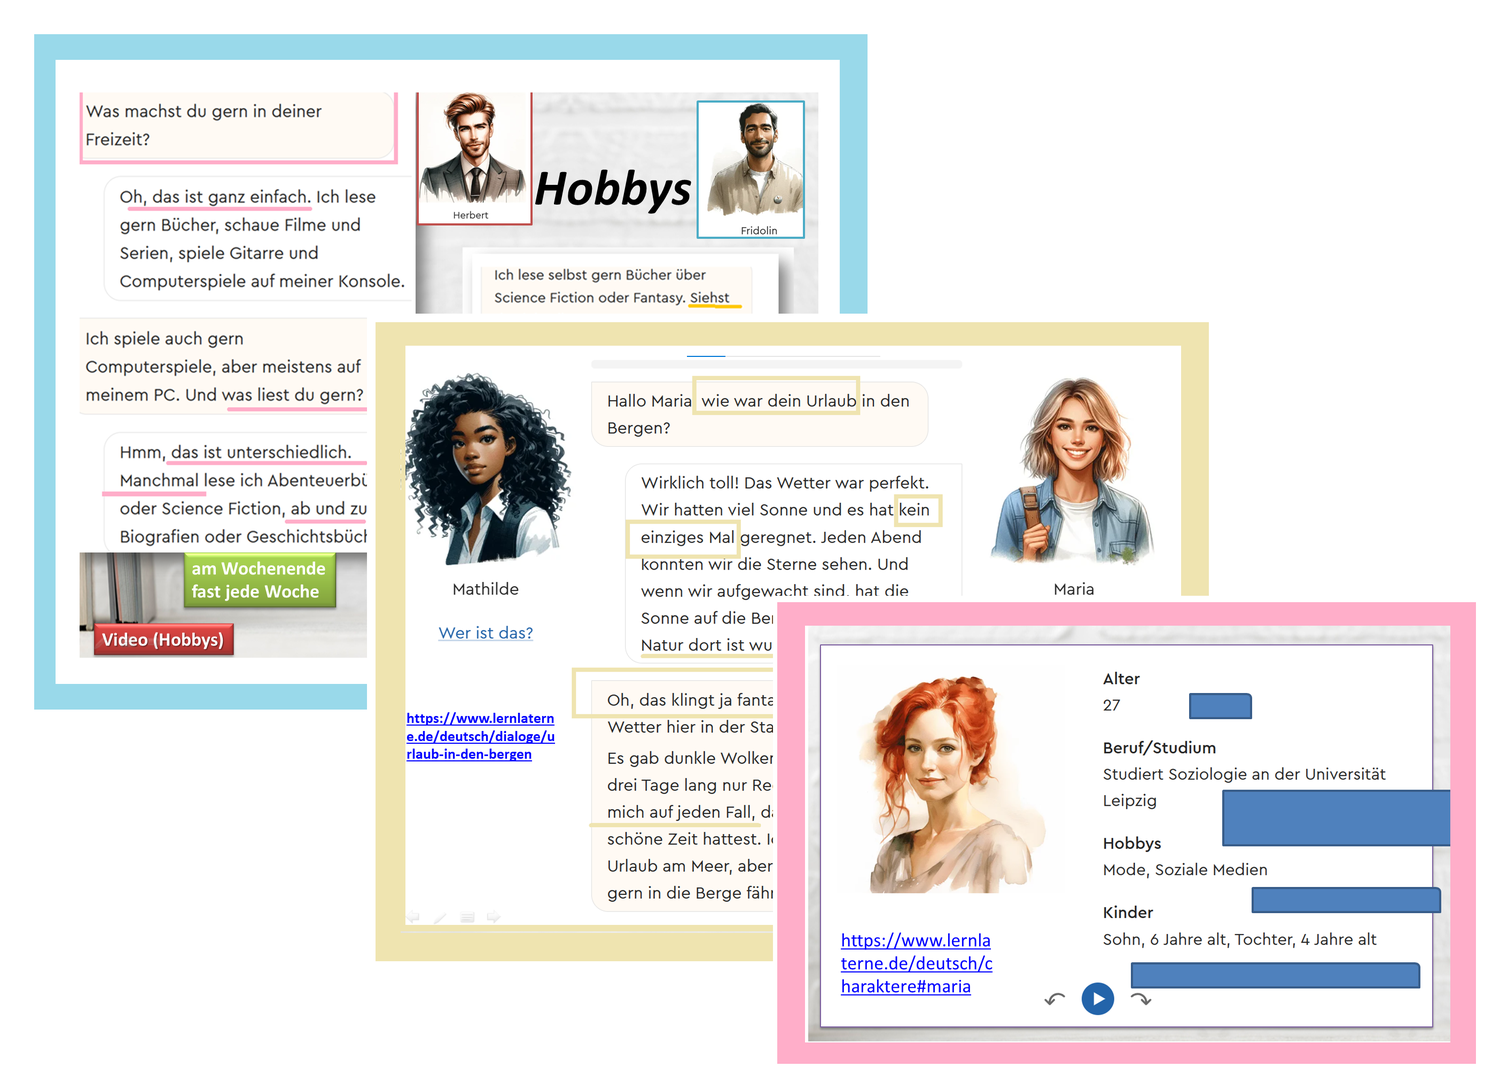Click the blue box right of "Kinder"
The image size is (1500, 1090).
tap(1346, 900)
